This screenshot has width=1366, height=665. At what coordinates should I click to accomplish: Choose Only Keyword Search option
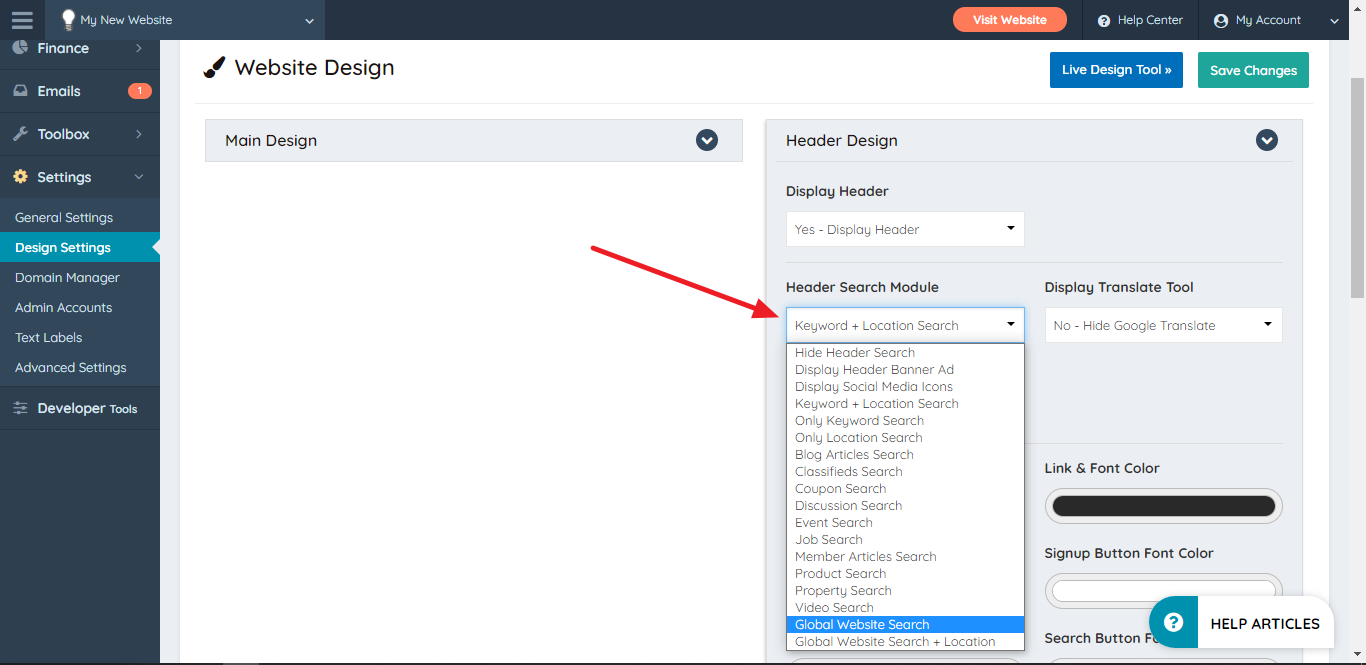click(x=905, y=420)
